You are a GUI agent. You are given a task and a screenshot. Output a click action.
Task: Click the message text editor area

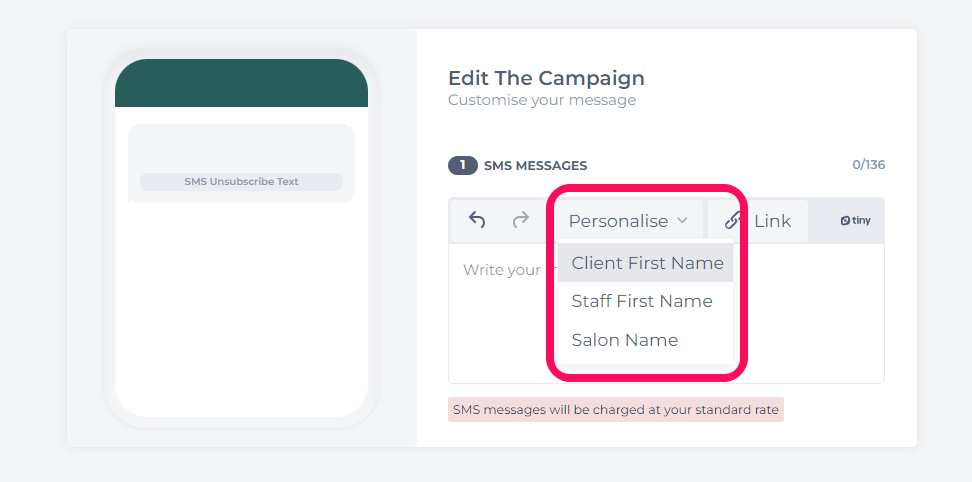[x=666, y=313]
